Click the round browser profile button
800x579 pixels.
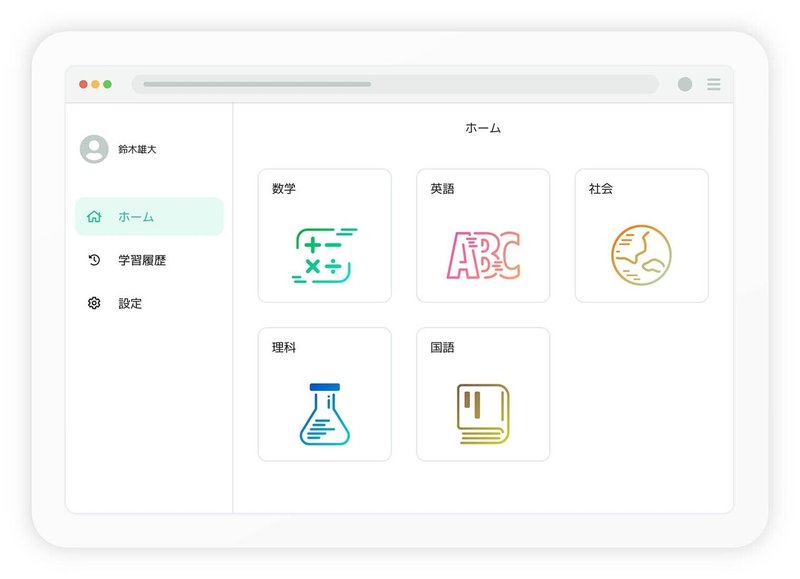tap(685, 84)
